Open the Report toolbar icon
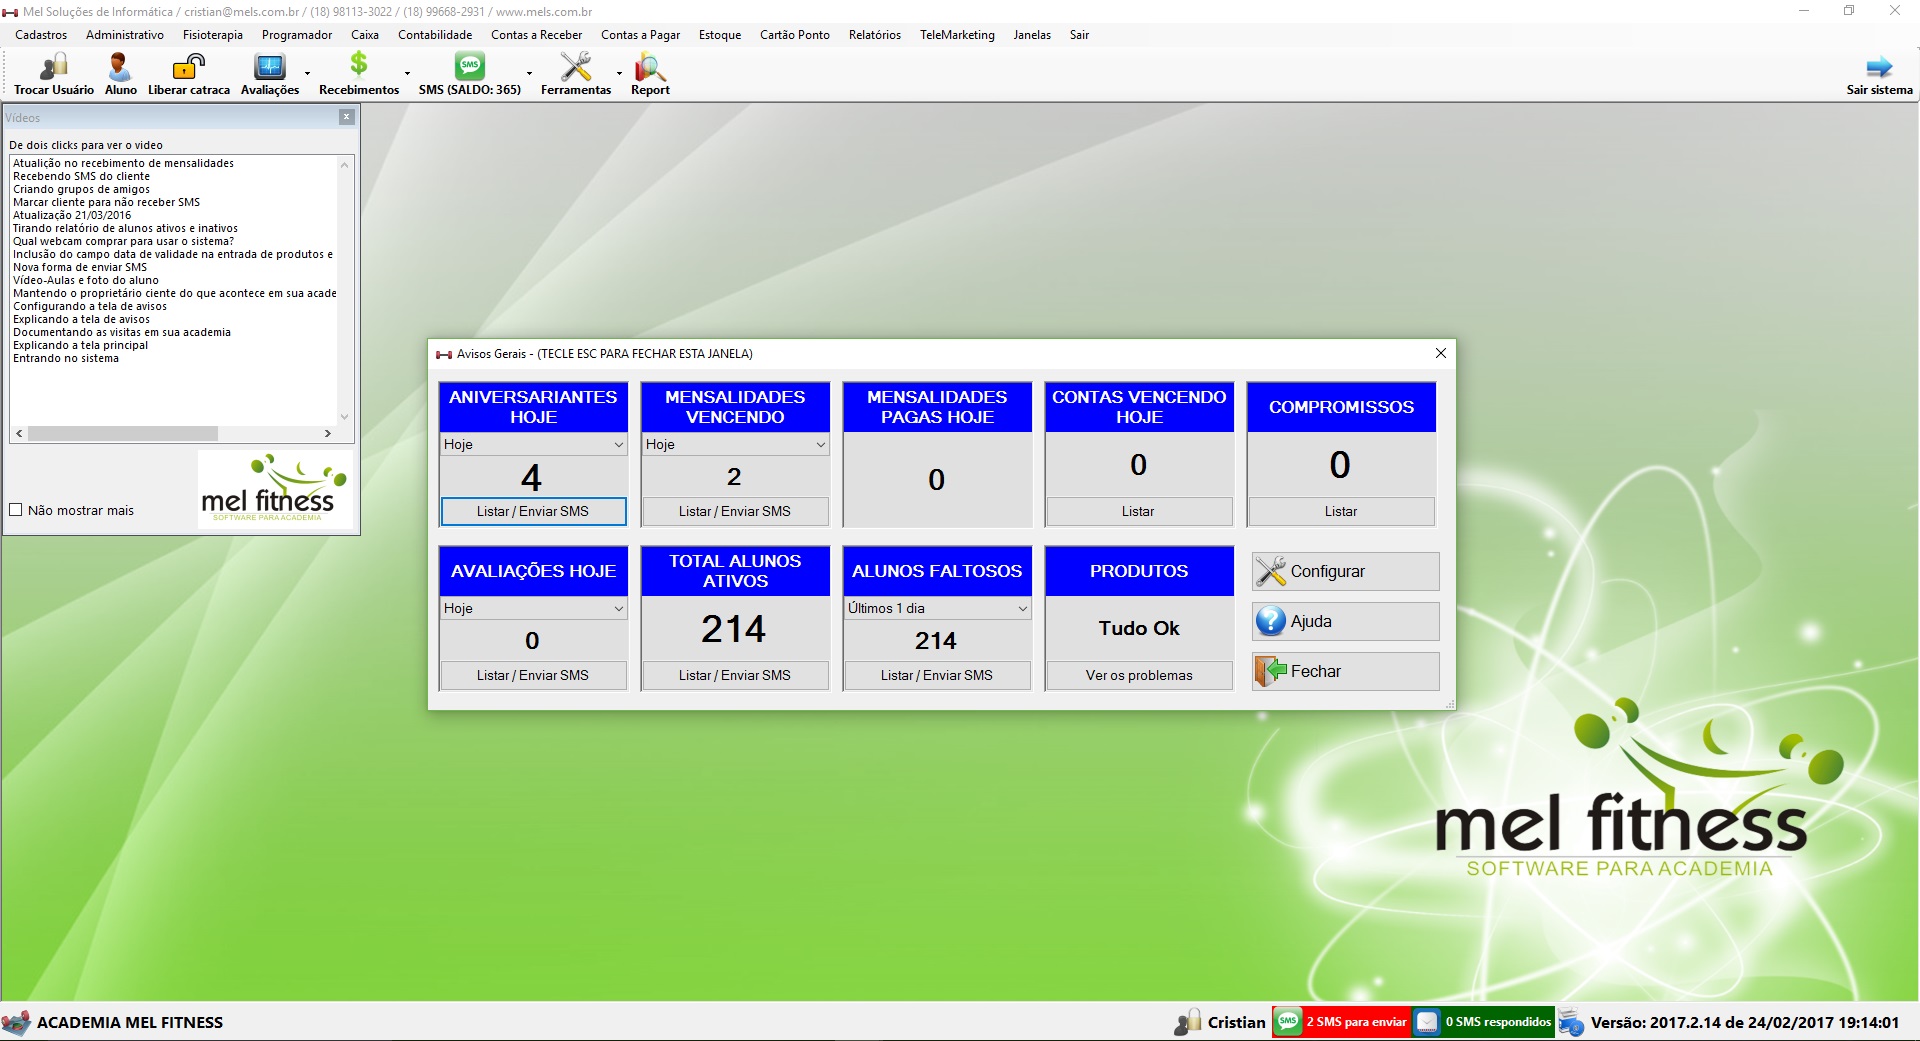1920x1041 pixels. 650,68
